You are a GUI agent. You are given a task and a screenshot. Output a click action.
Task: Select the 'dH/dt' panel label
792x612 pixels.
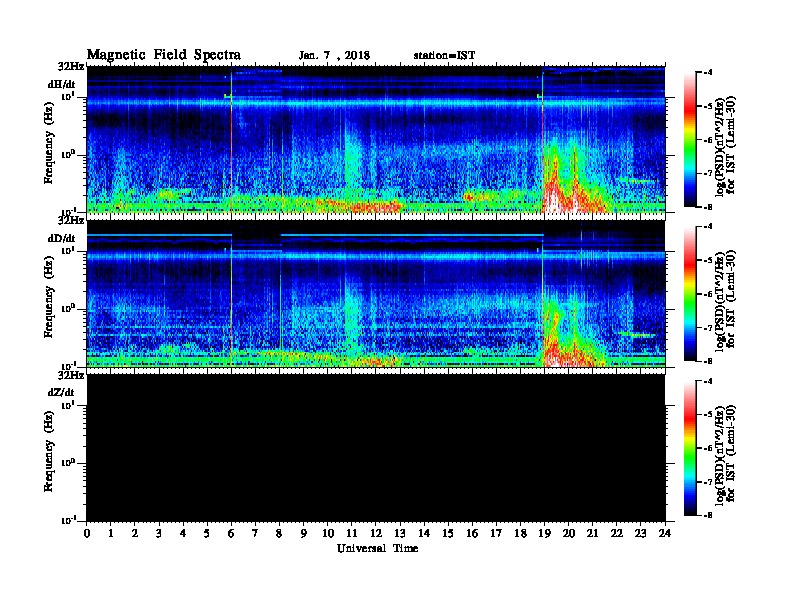coord(62,84)
